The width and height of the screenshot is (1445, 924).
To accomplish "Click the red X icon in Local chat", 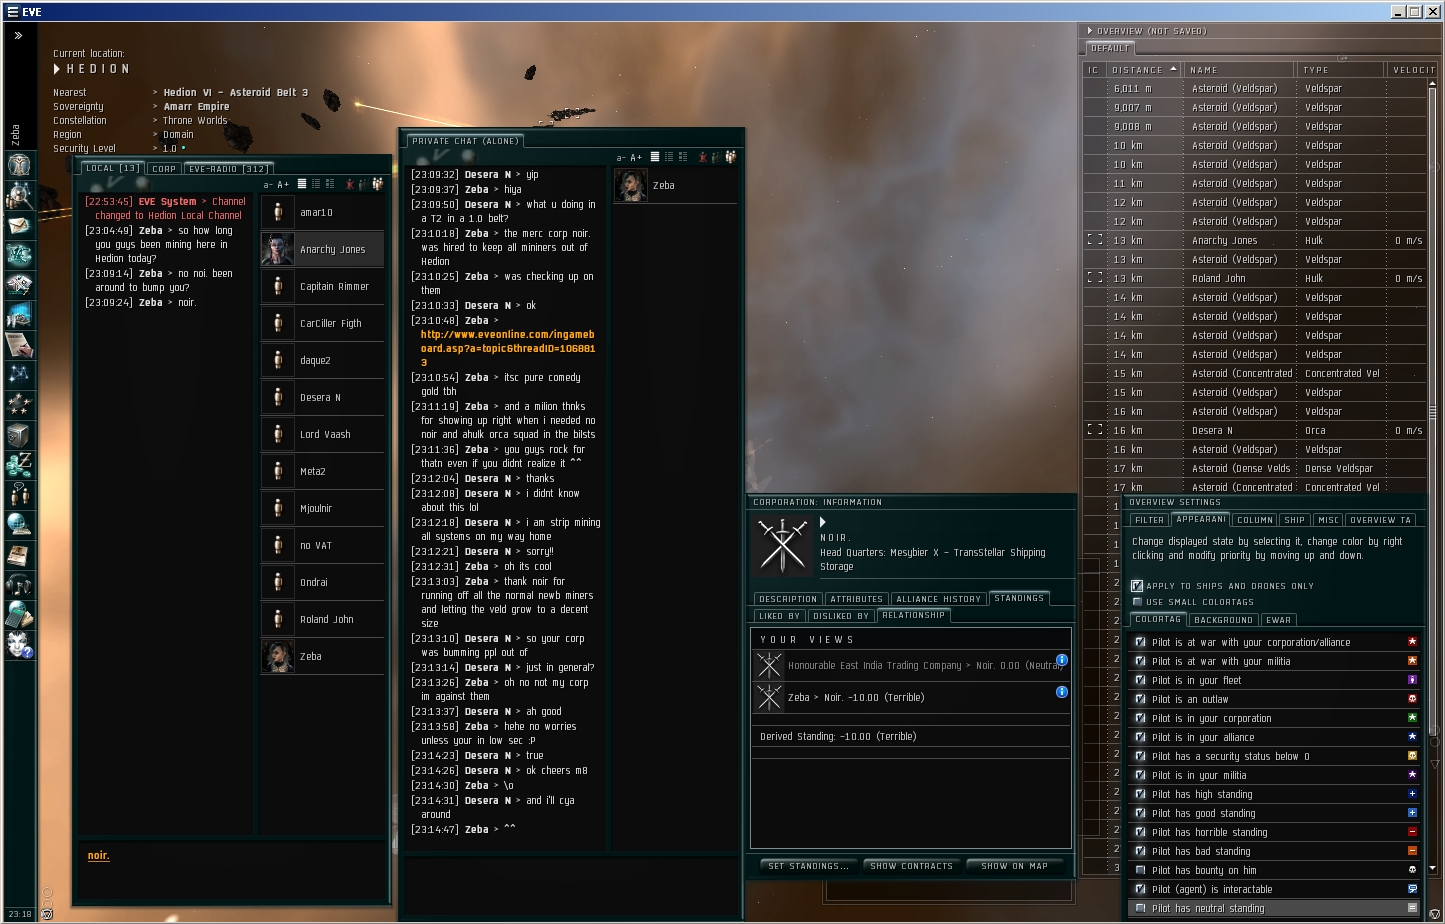I will coord(349,184).
